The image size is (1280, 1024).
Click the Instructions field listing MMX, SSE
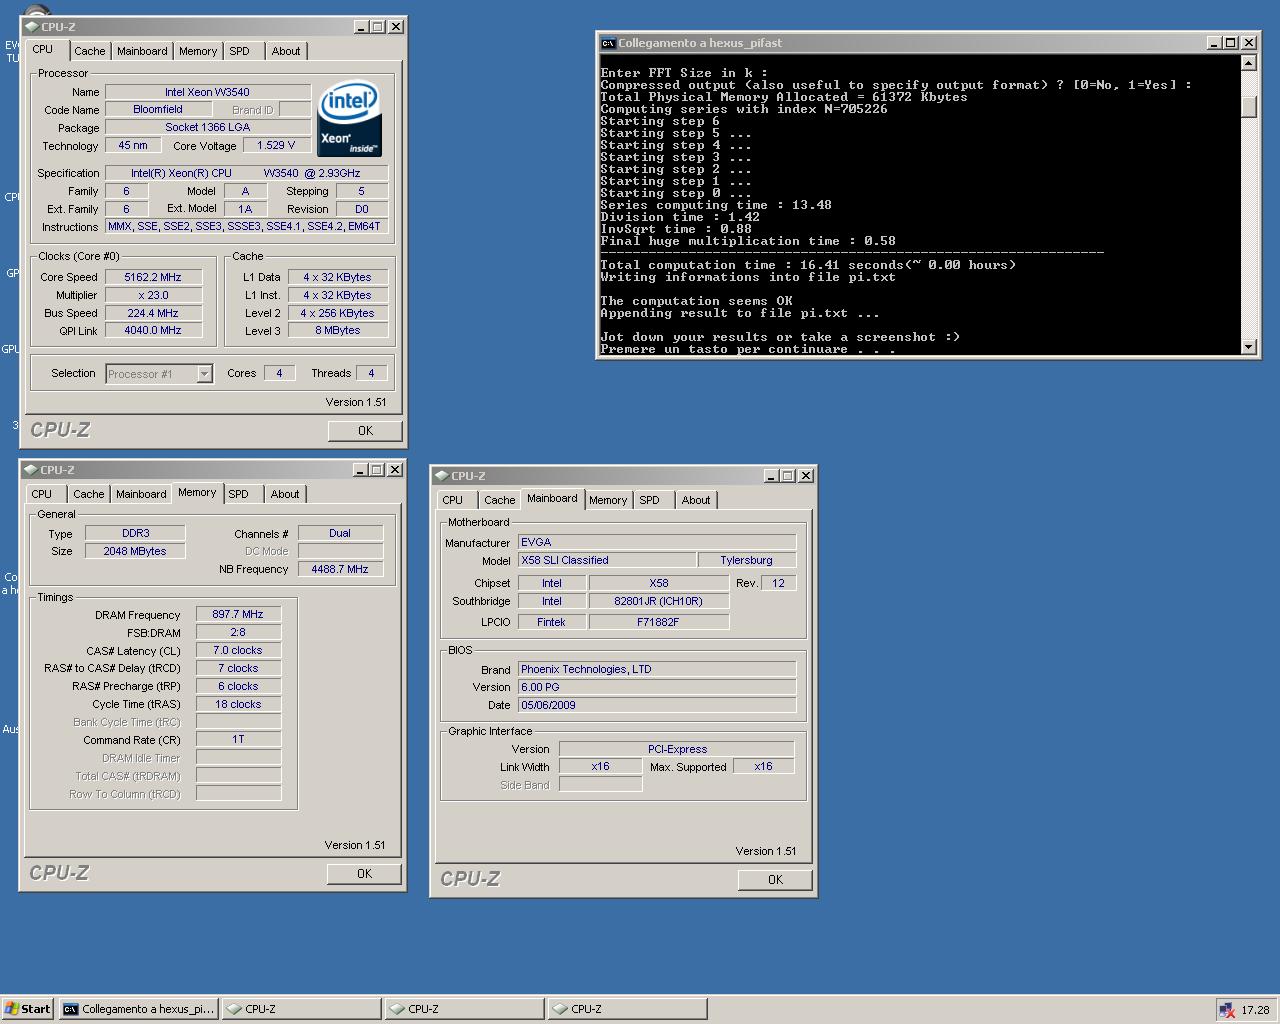click(247, 226)
